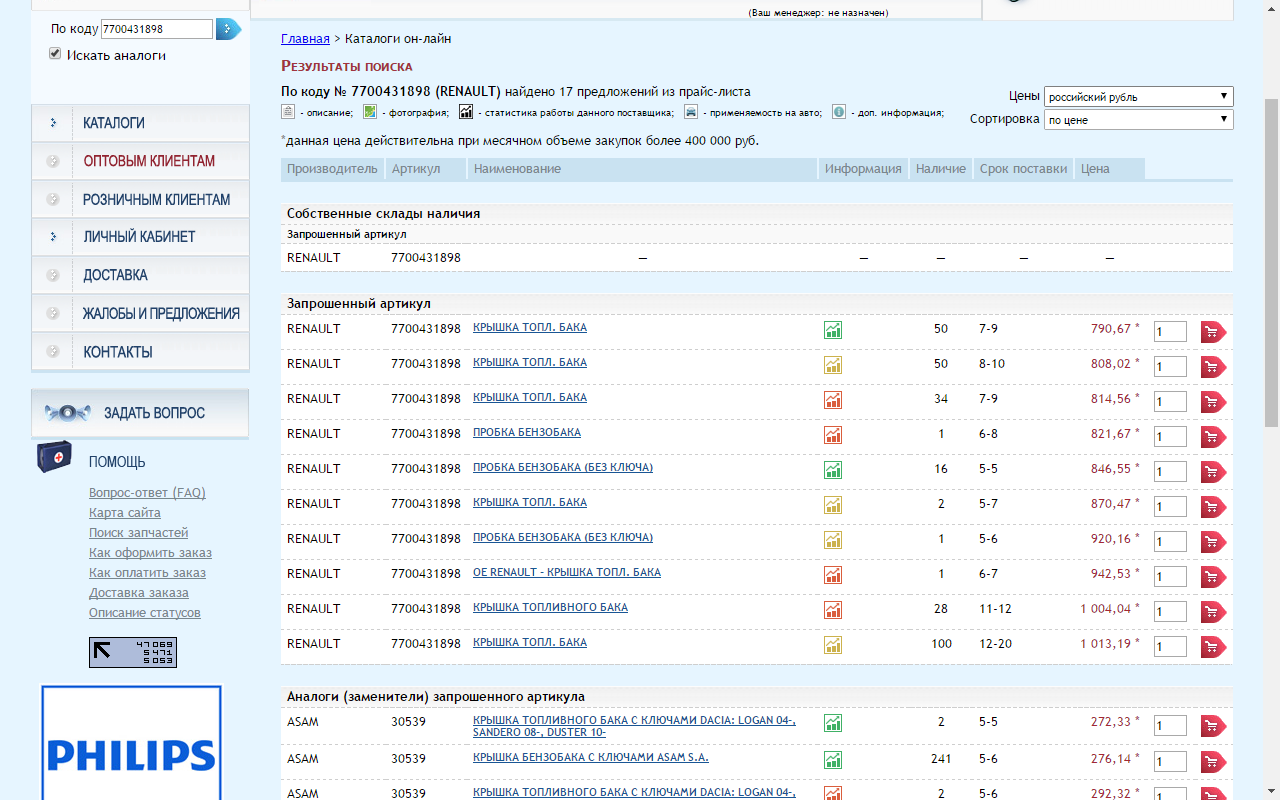The width and height of the screenshot is (1280, 800).
Task: Click quantity field for the 790,67 row
Action: (x=1170, y=332)
